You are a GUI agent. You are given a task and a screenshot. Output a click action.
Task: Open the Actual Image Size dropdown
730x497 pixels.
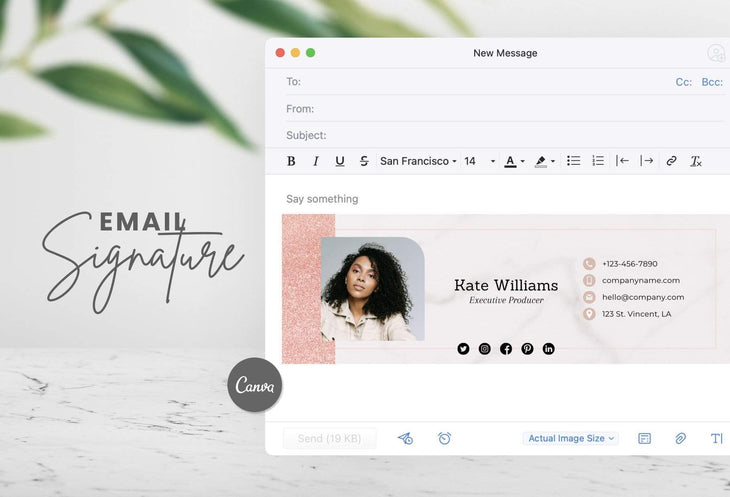coord(571,438)
